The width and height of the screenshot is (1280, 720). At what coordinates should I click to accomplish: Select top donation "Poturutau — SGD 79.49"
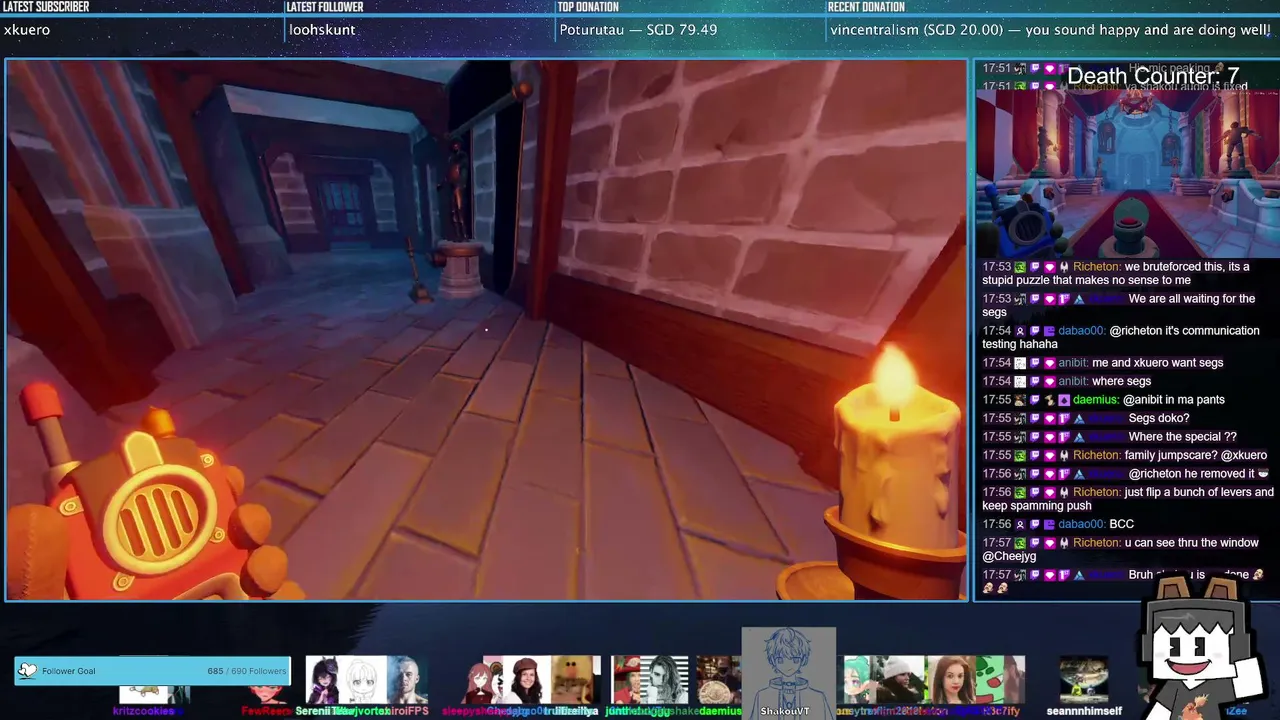638,30
